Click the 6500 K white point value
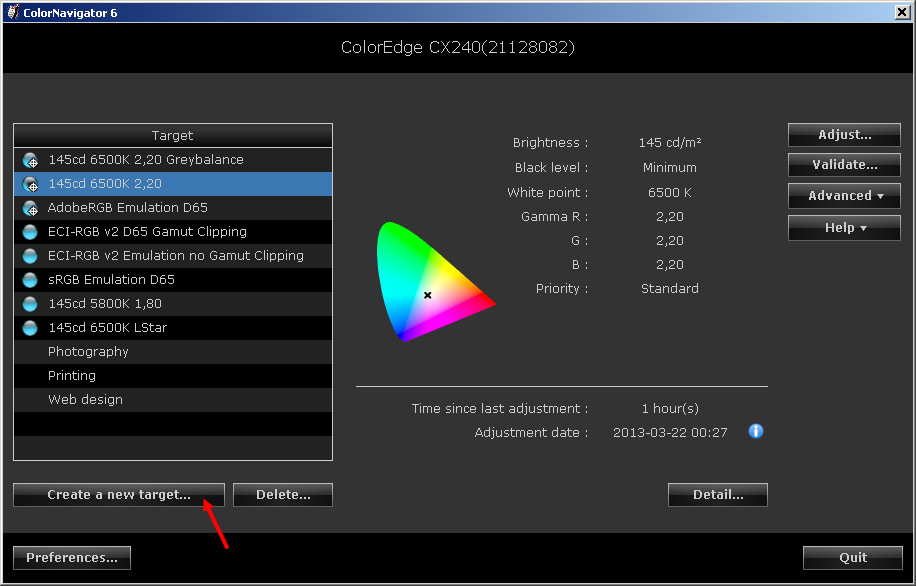The image size is (916, 586). [669, 192]
